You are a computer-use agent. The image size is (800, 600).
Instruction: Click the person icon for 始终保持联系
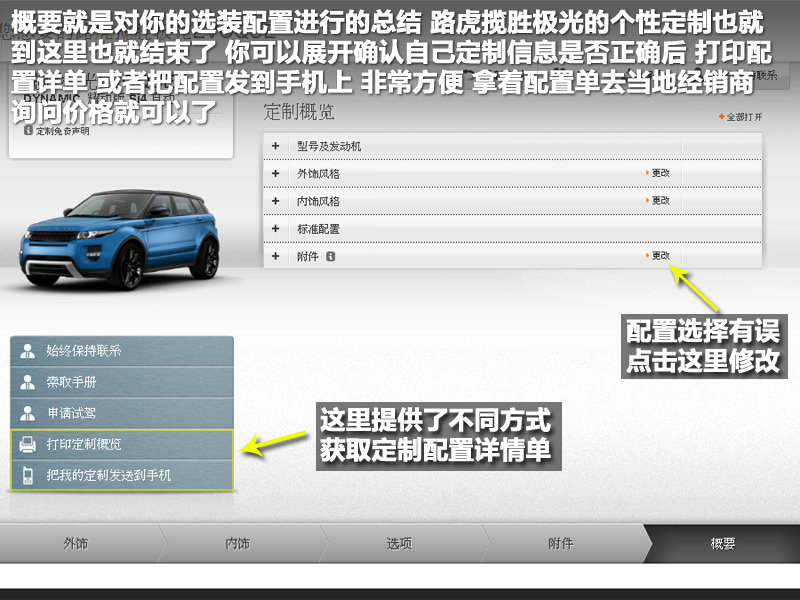(28, 351)
